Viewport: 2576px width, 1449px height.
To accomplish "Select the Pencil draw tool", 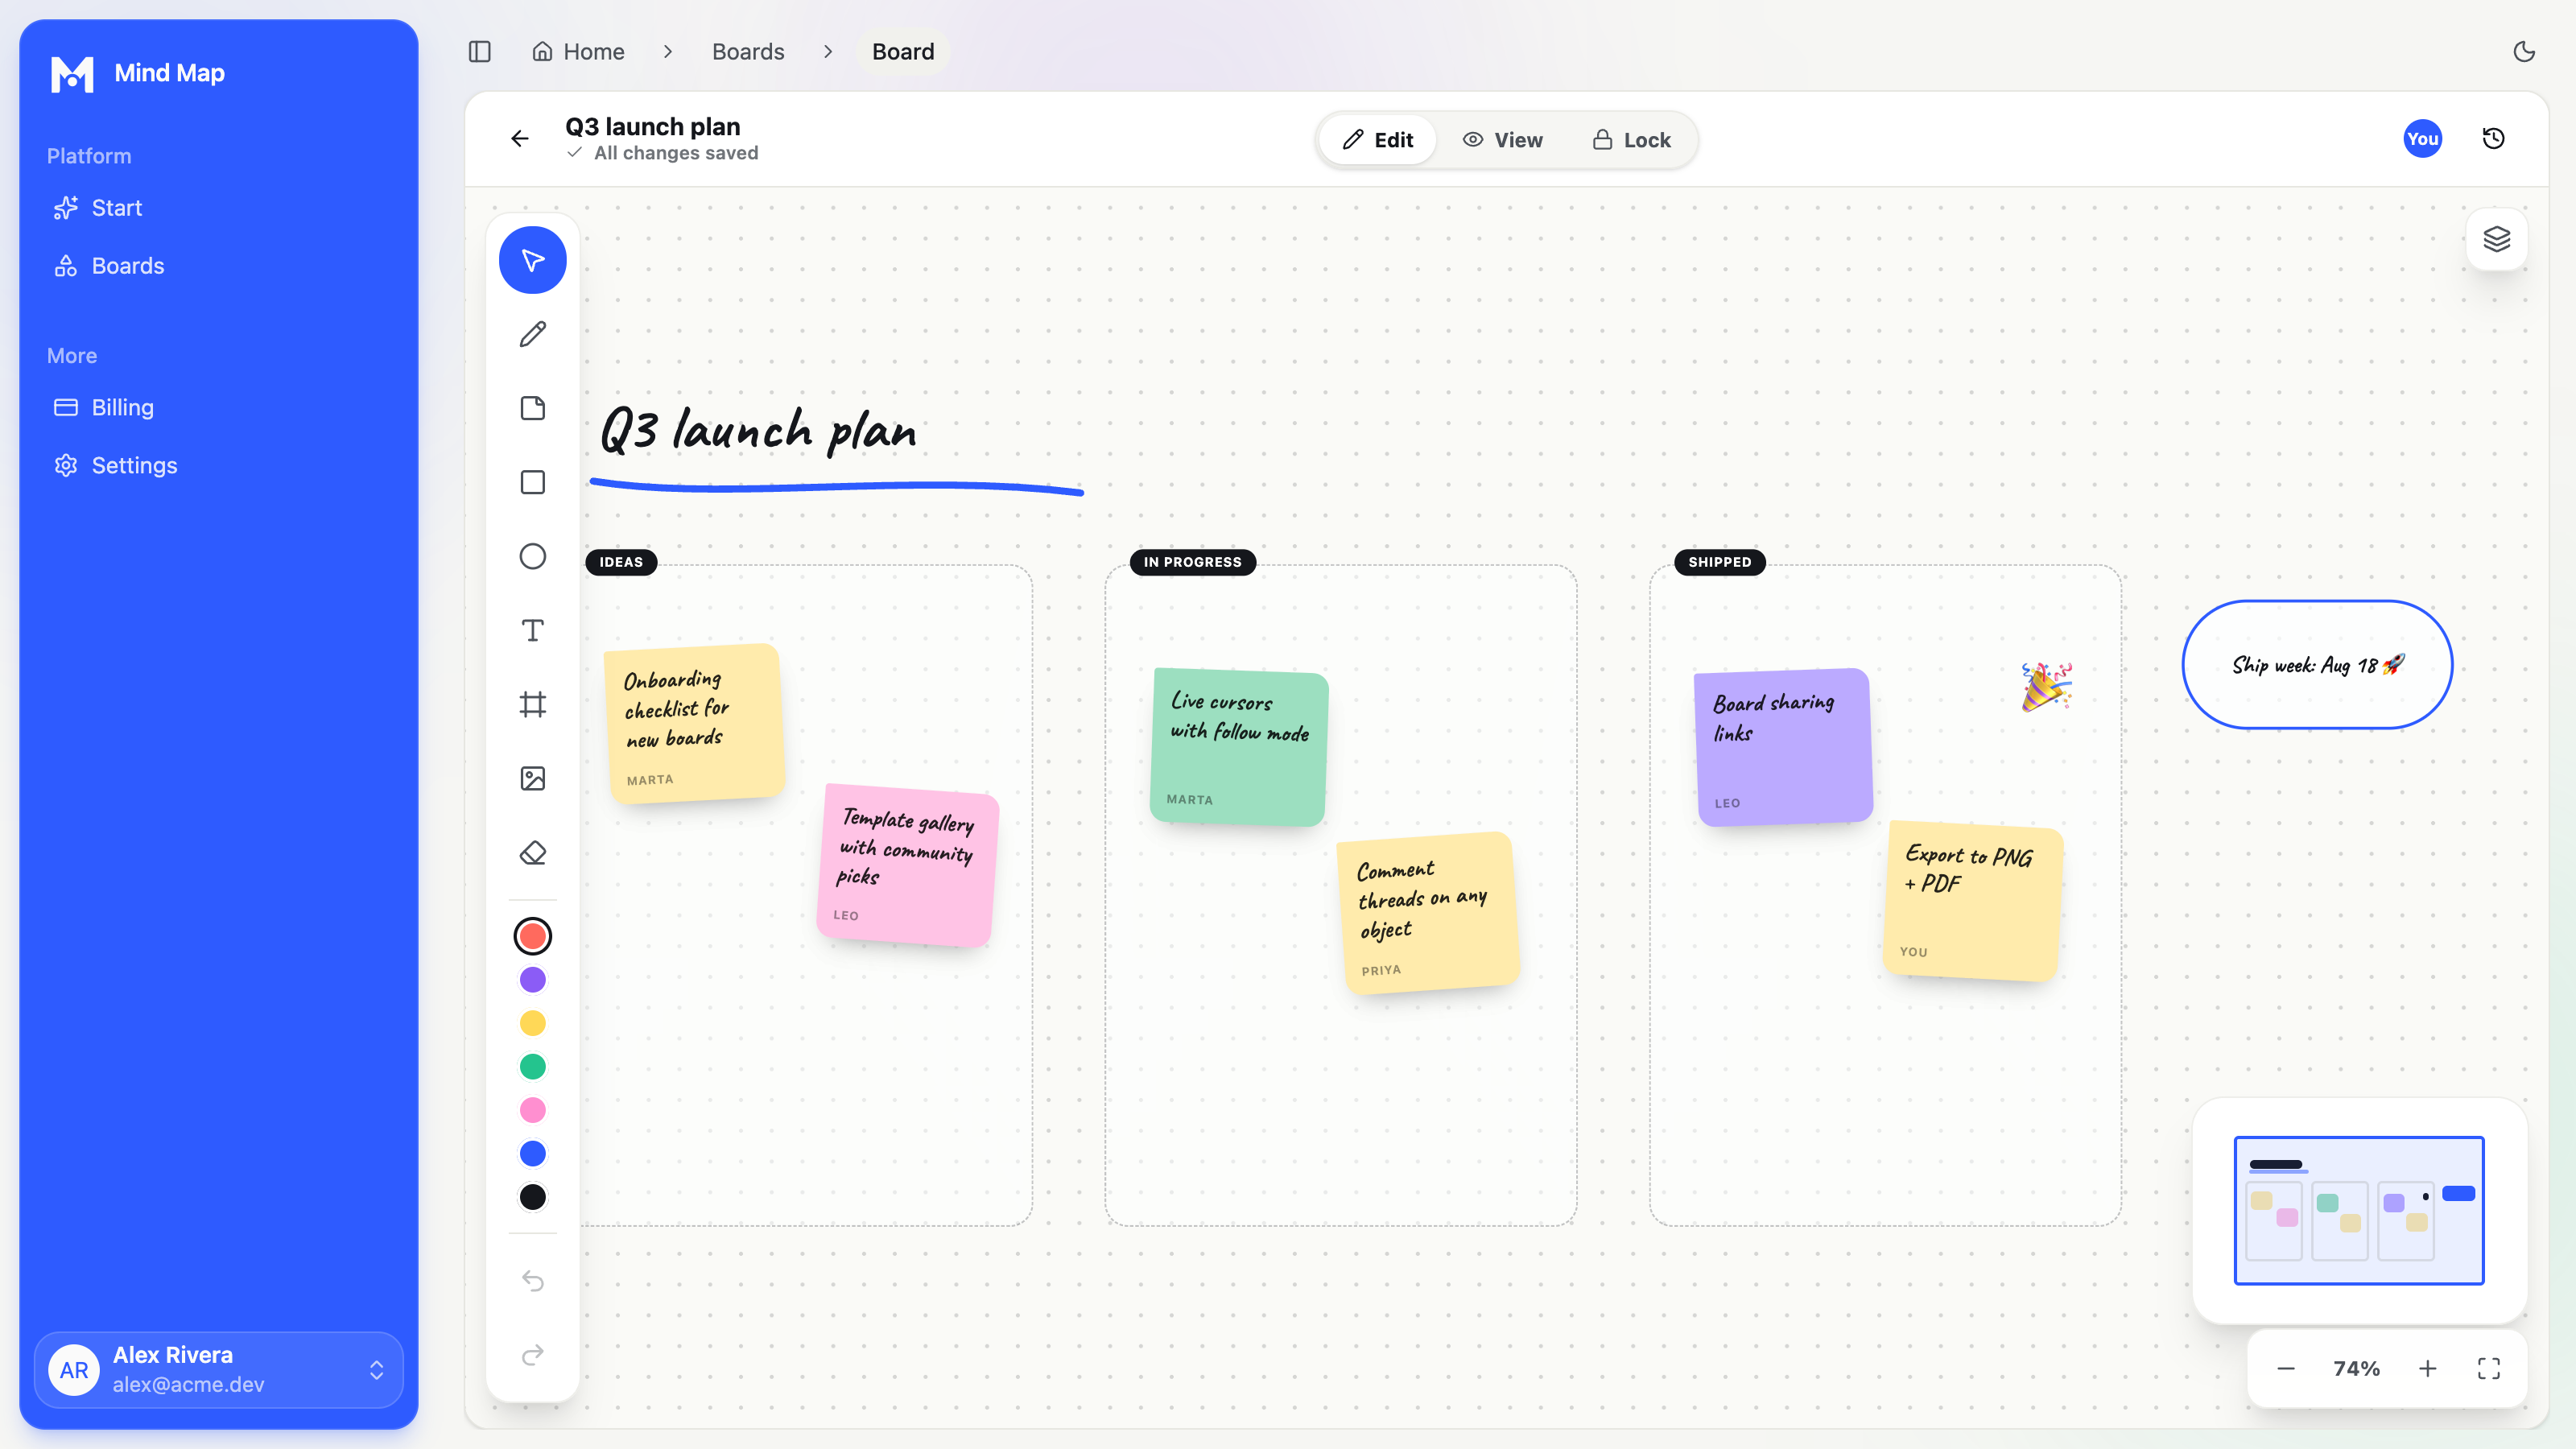I will tap(533, 334).
